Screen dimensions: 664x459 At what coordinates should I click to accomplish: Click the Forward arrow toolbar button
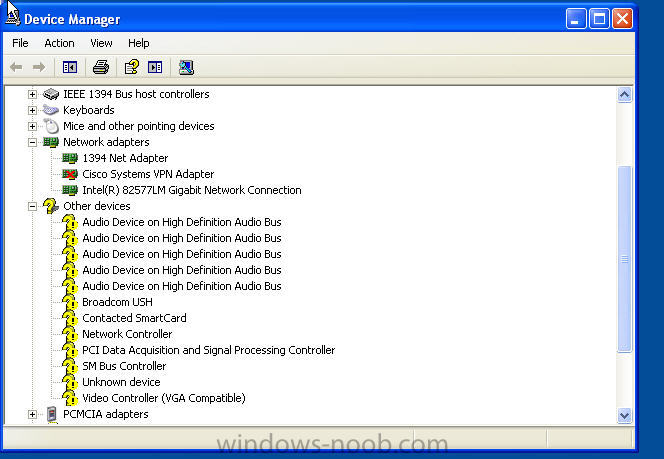coord(39,67)
